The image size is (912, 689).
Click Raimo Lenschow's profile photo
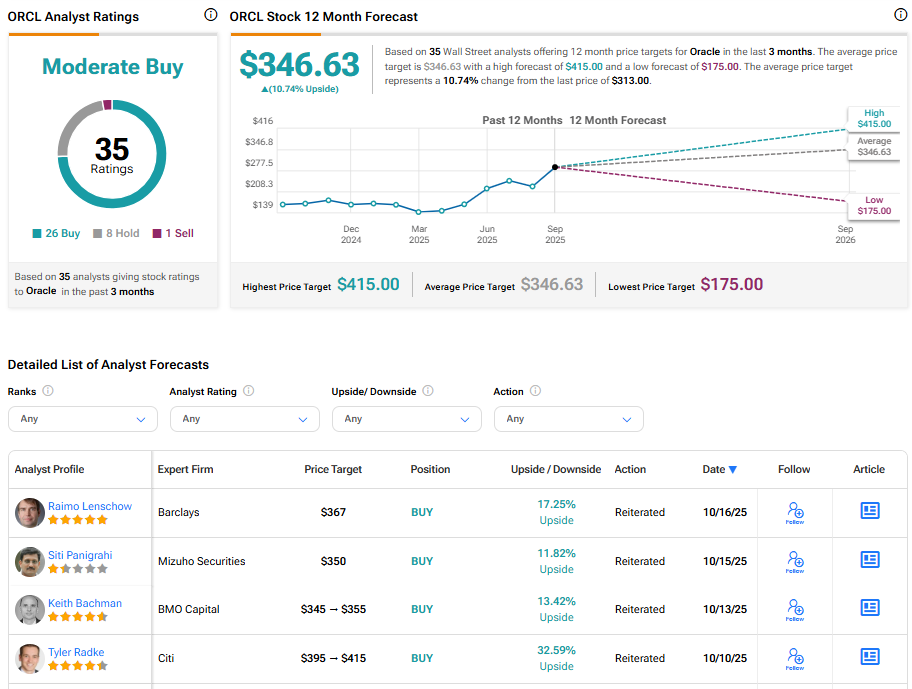click(x=30, y=513)
